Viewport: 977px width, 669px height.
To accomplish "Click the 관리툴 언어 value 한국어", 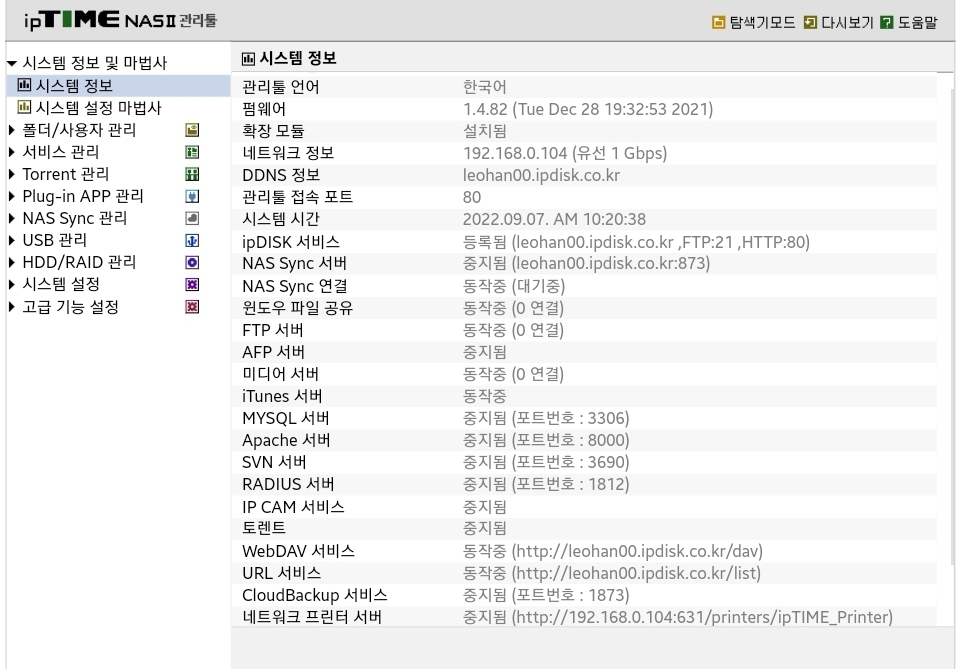I will (x=484, y=87).
